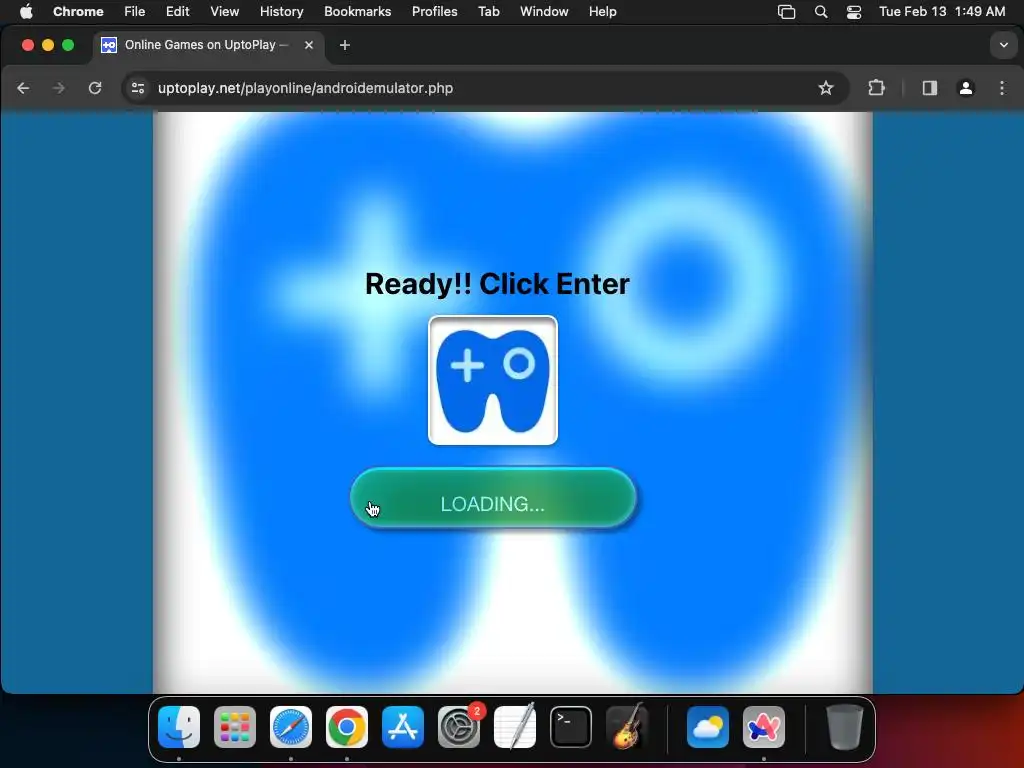Open the Chrome profile avatar icon
The height and width of the screenshot is (768, 1024).
pos(966,88)
